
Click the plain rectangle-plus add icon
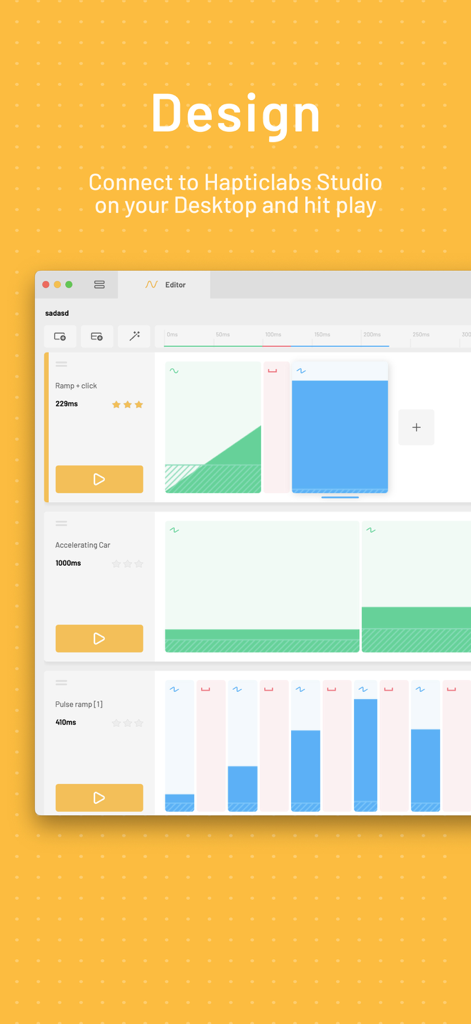point(60,336)
